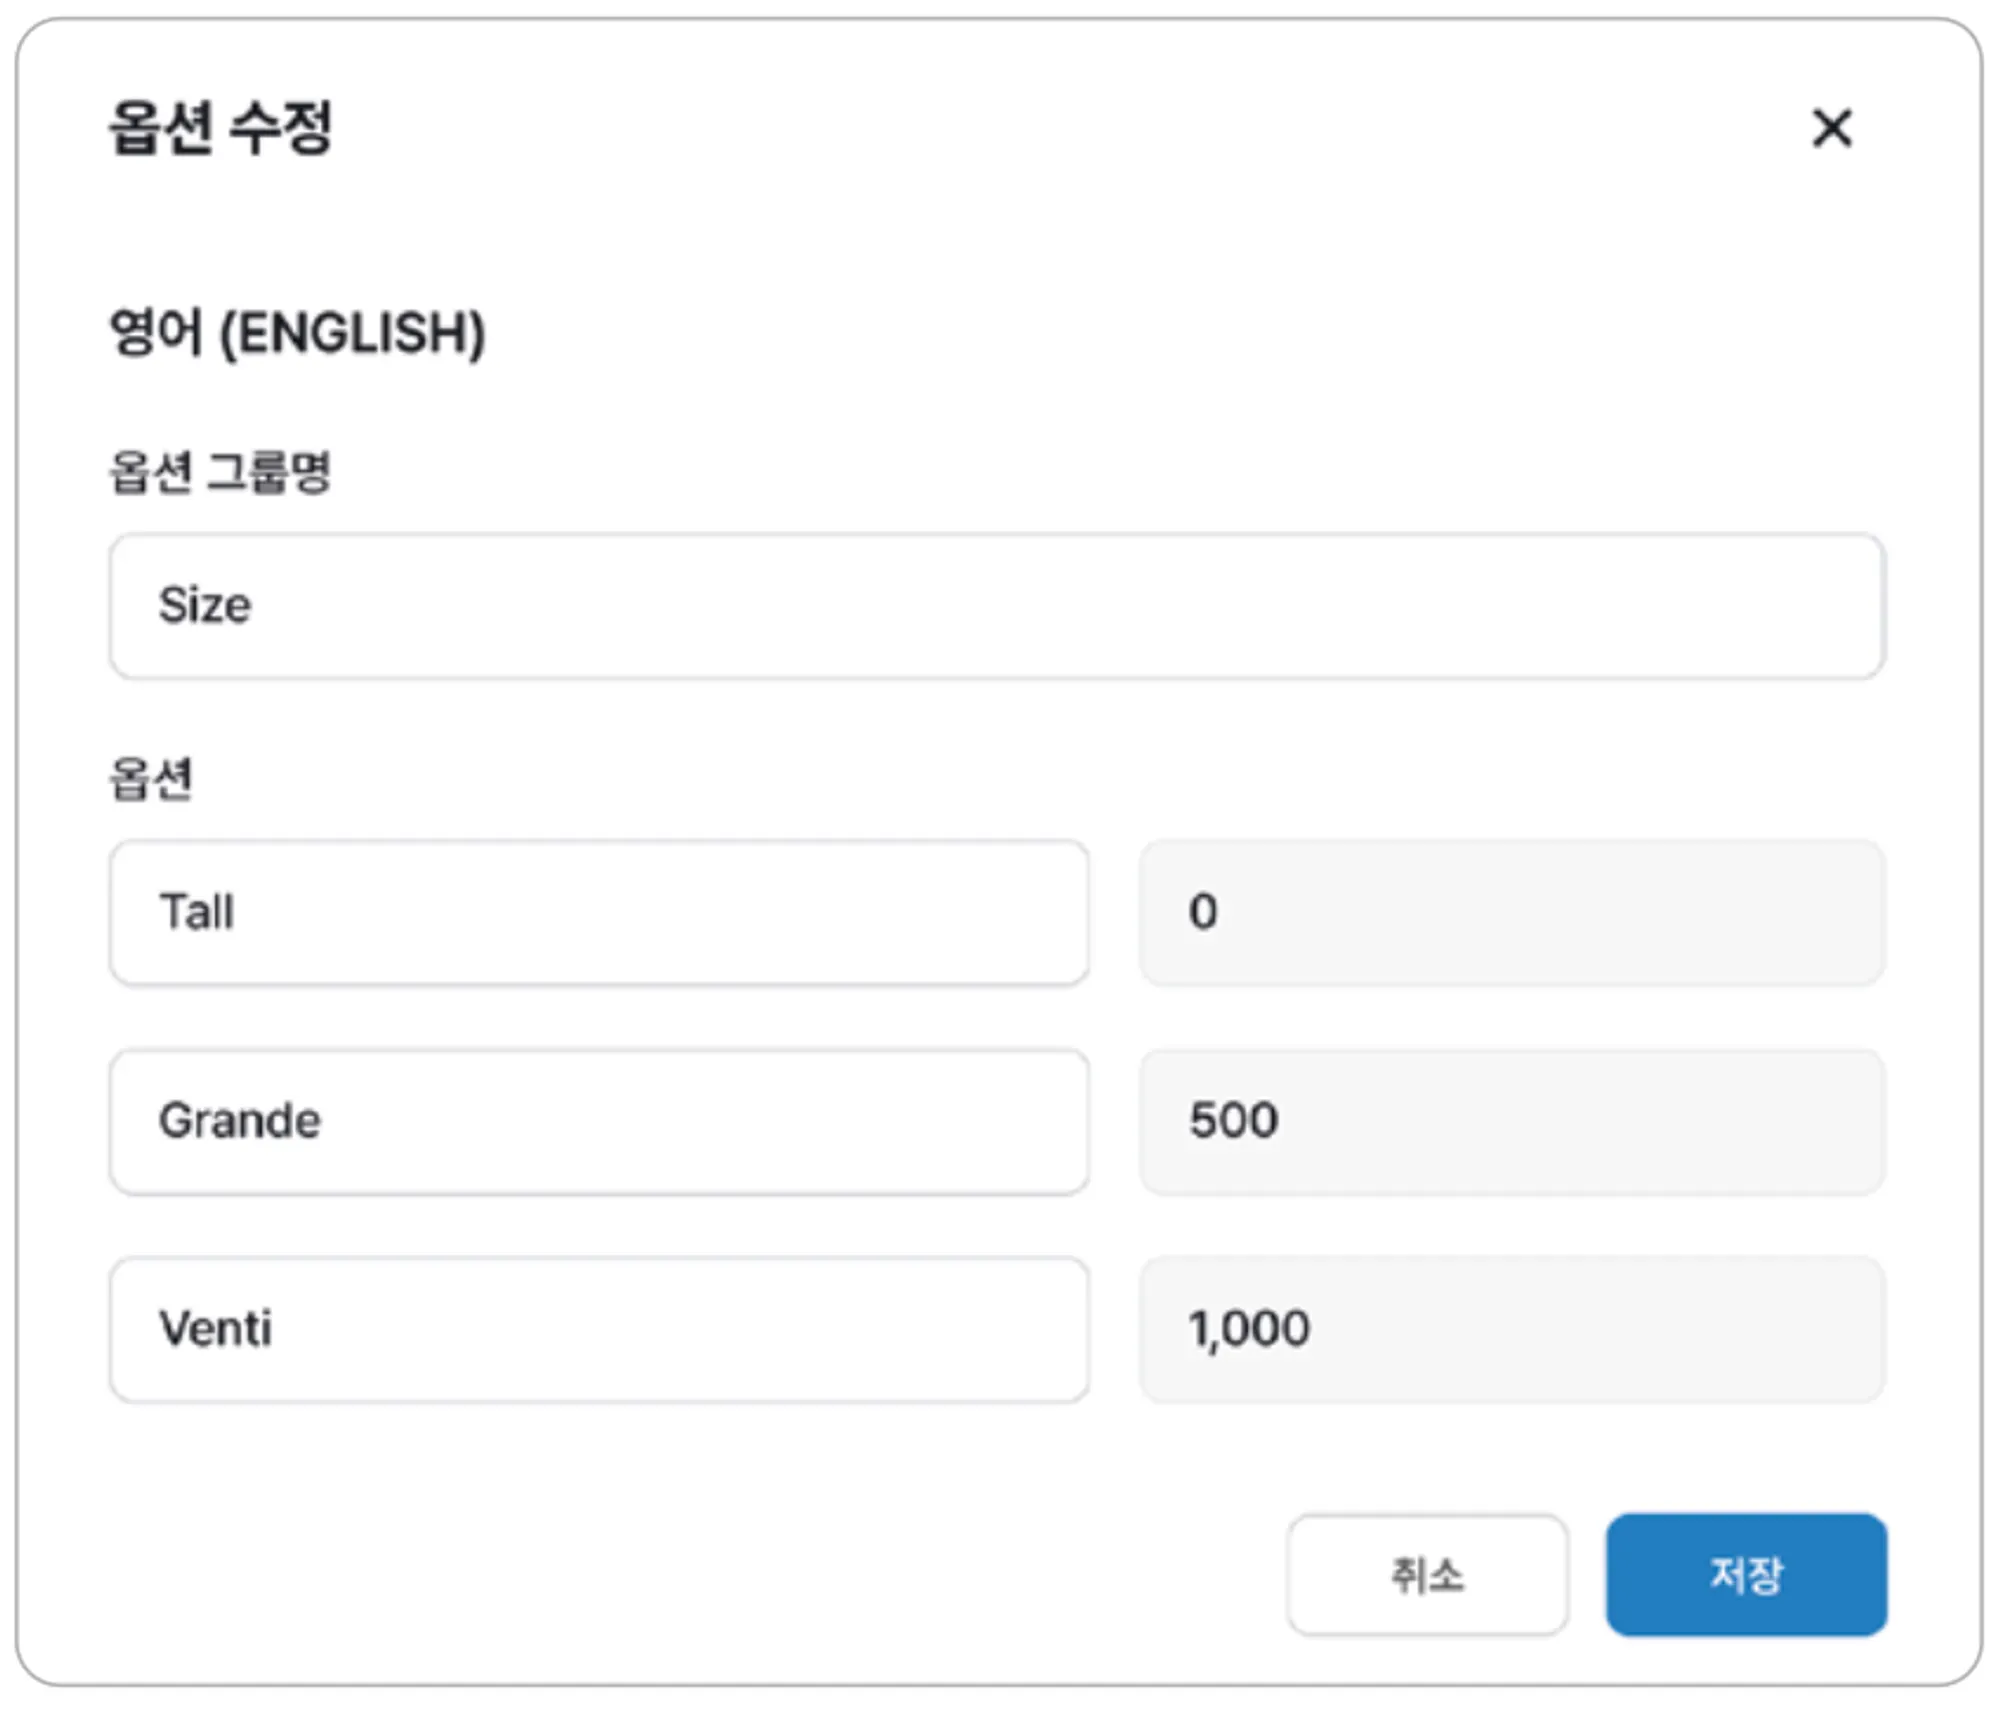2000x1717 pixels.
Task: Click the 옵션 그룹명 field containing Size
Action: [996, 606]
